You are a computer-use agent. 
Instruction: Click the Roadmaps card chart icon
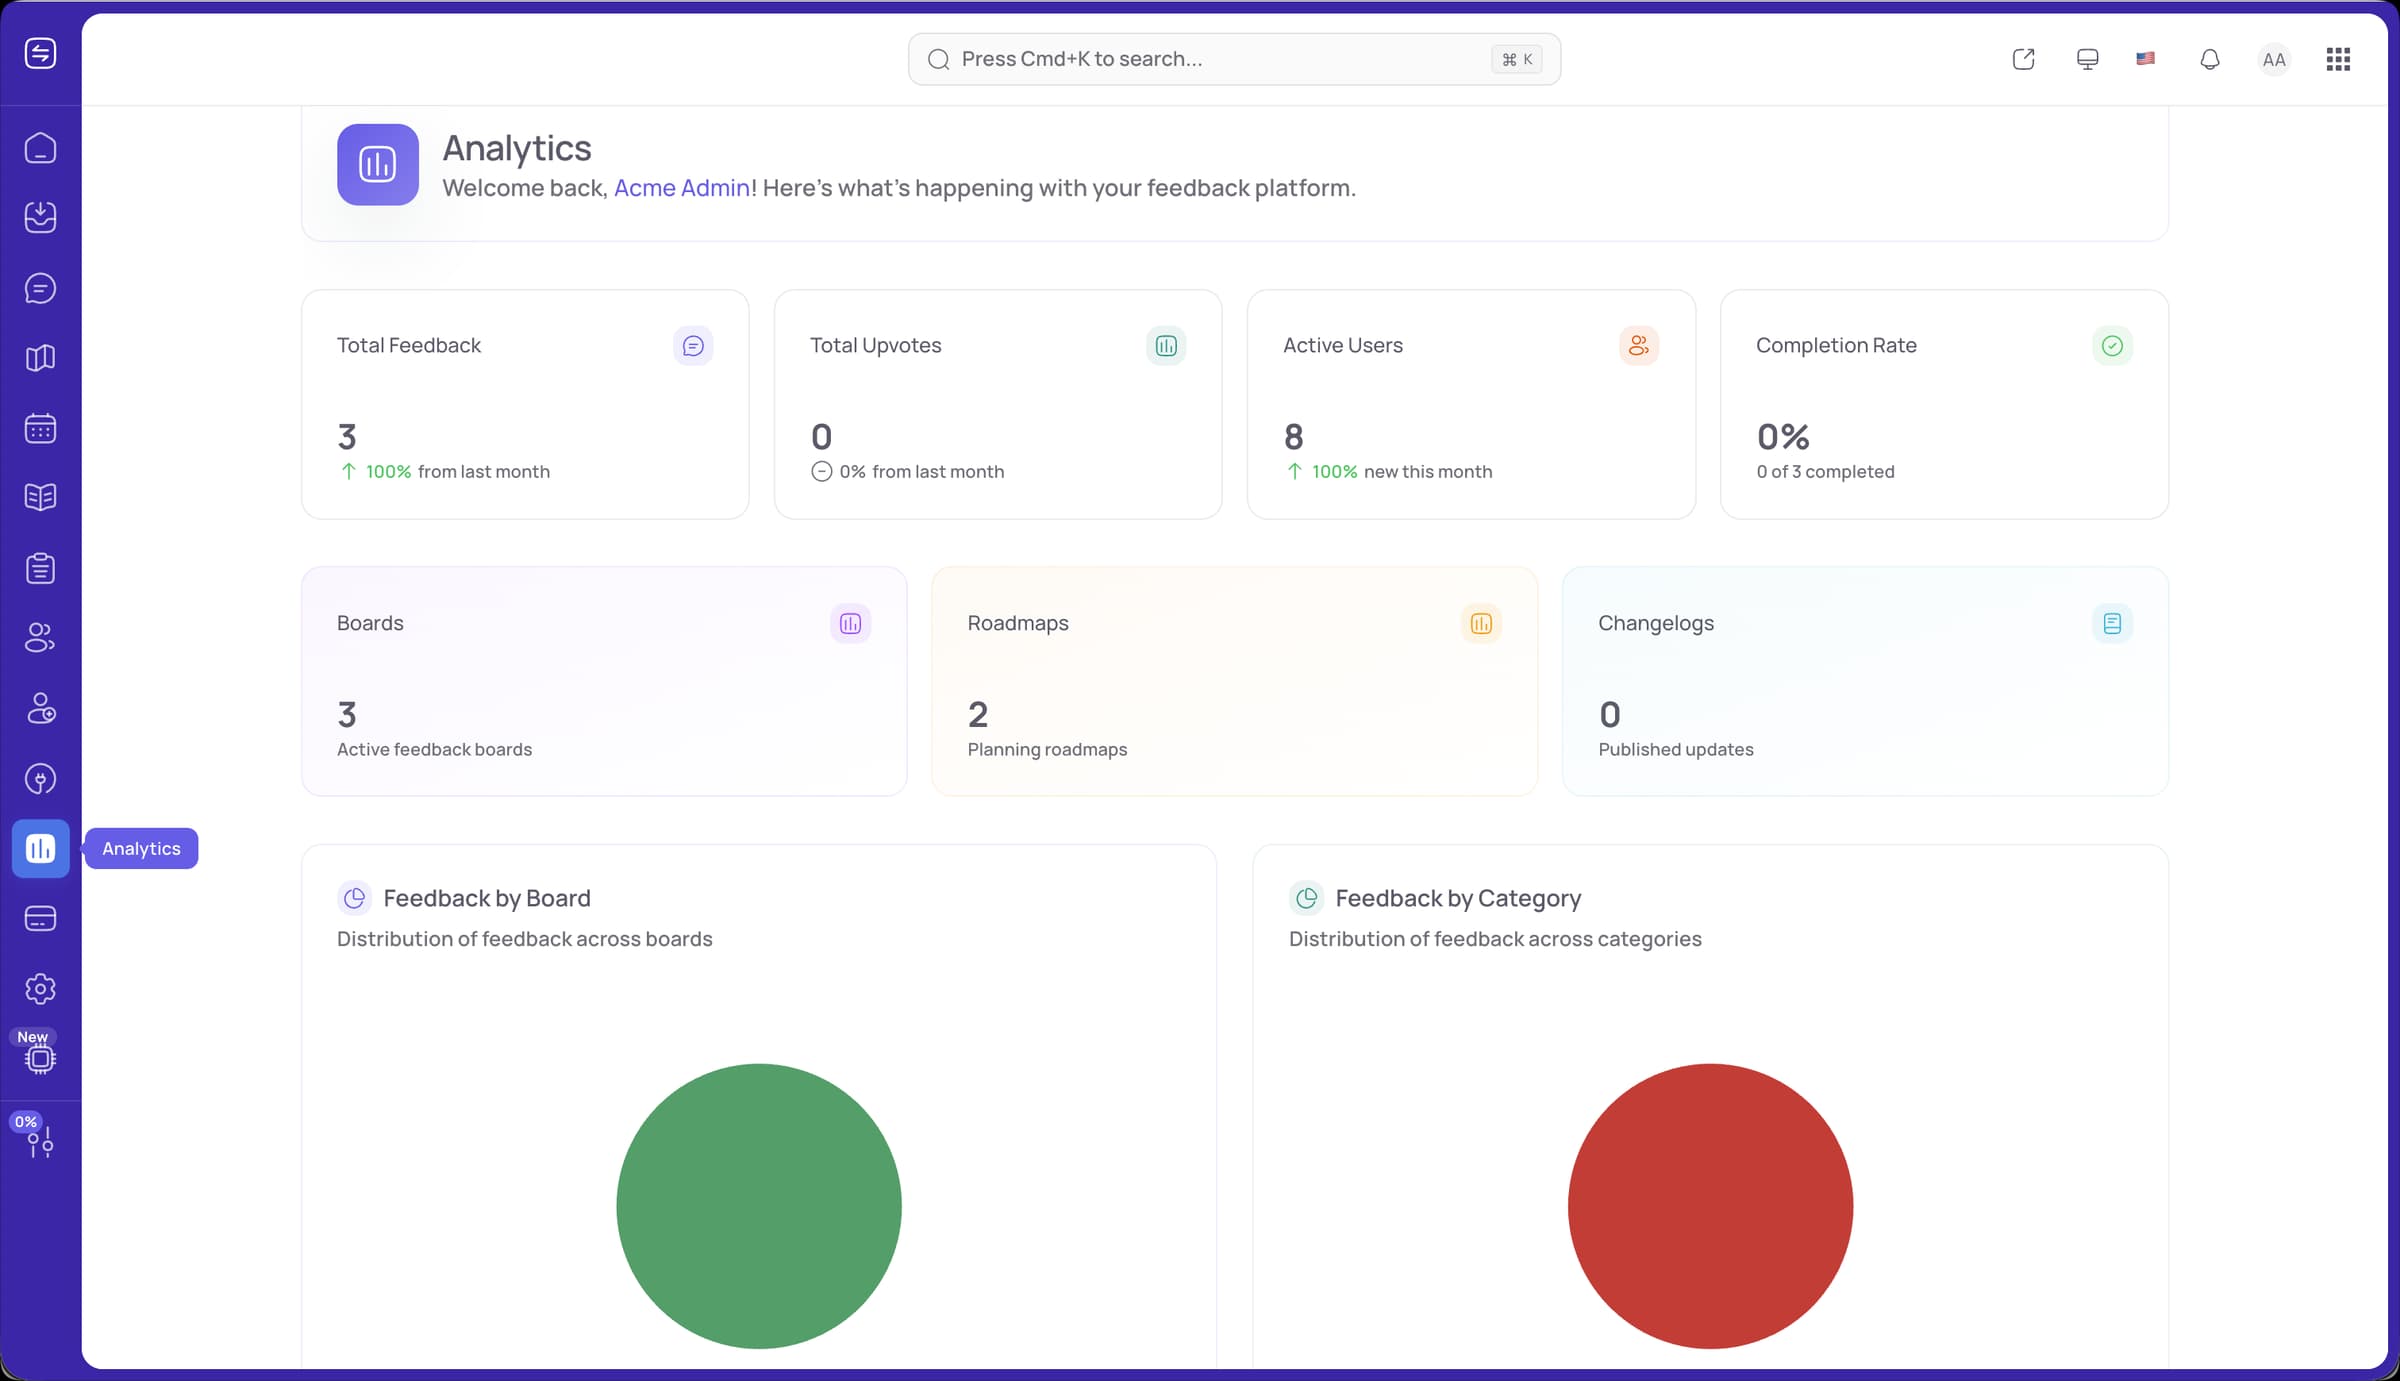tap(1481, 623)
